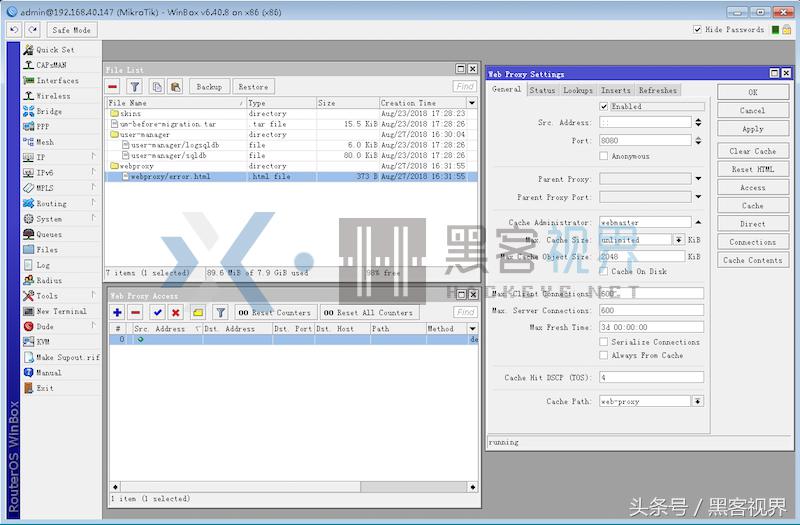Image resolution: width=800 pixels, height=525 pixels.
Task: Open CAPsMAN menu item
Action: click(x=51, y=65)
